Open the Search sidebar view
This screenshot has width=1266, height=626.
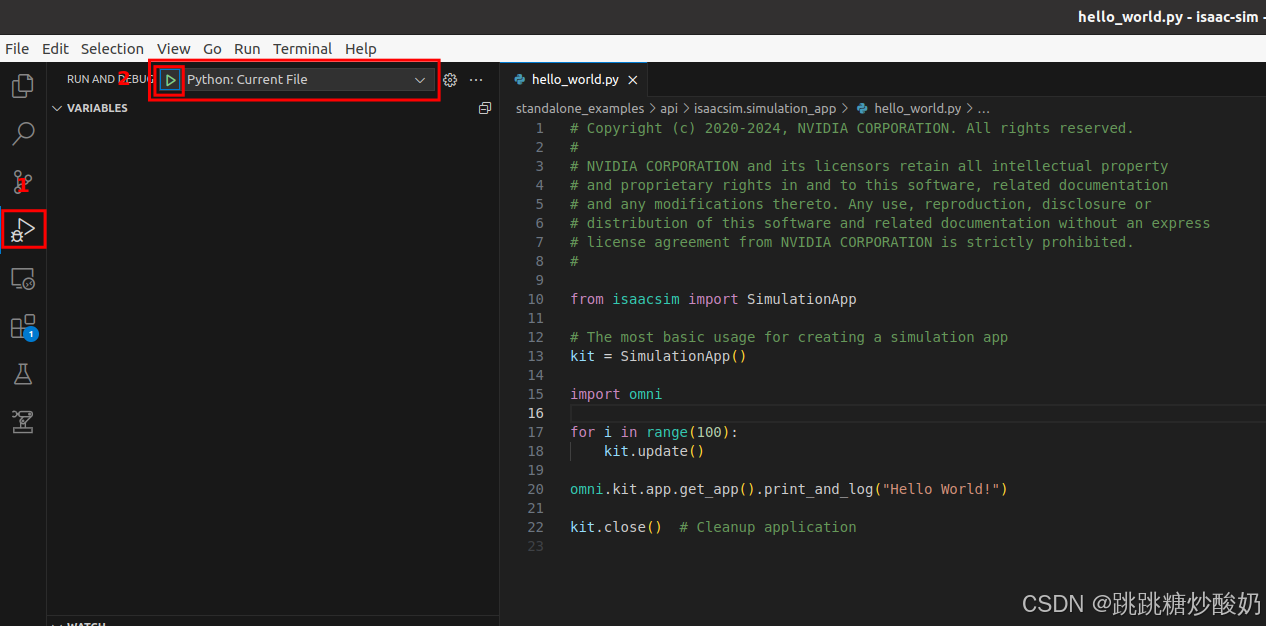pos(22,133)
